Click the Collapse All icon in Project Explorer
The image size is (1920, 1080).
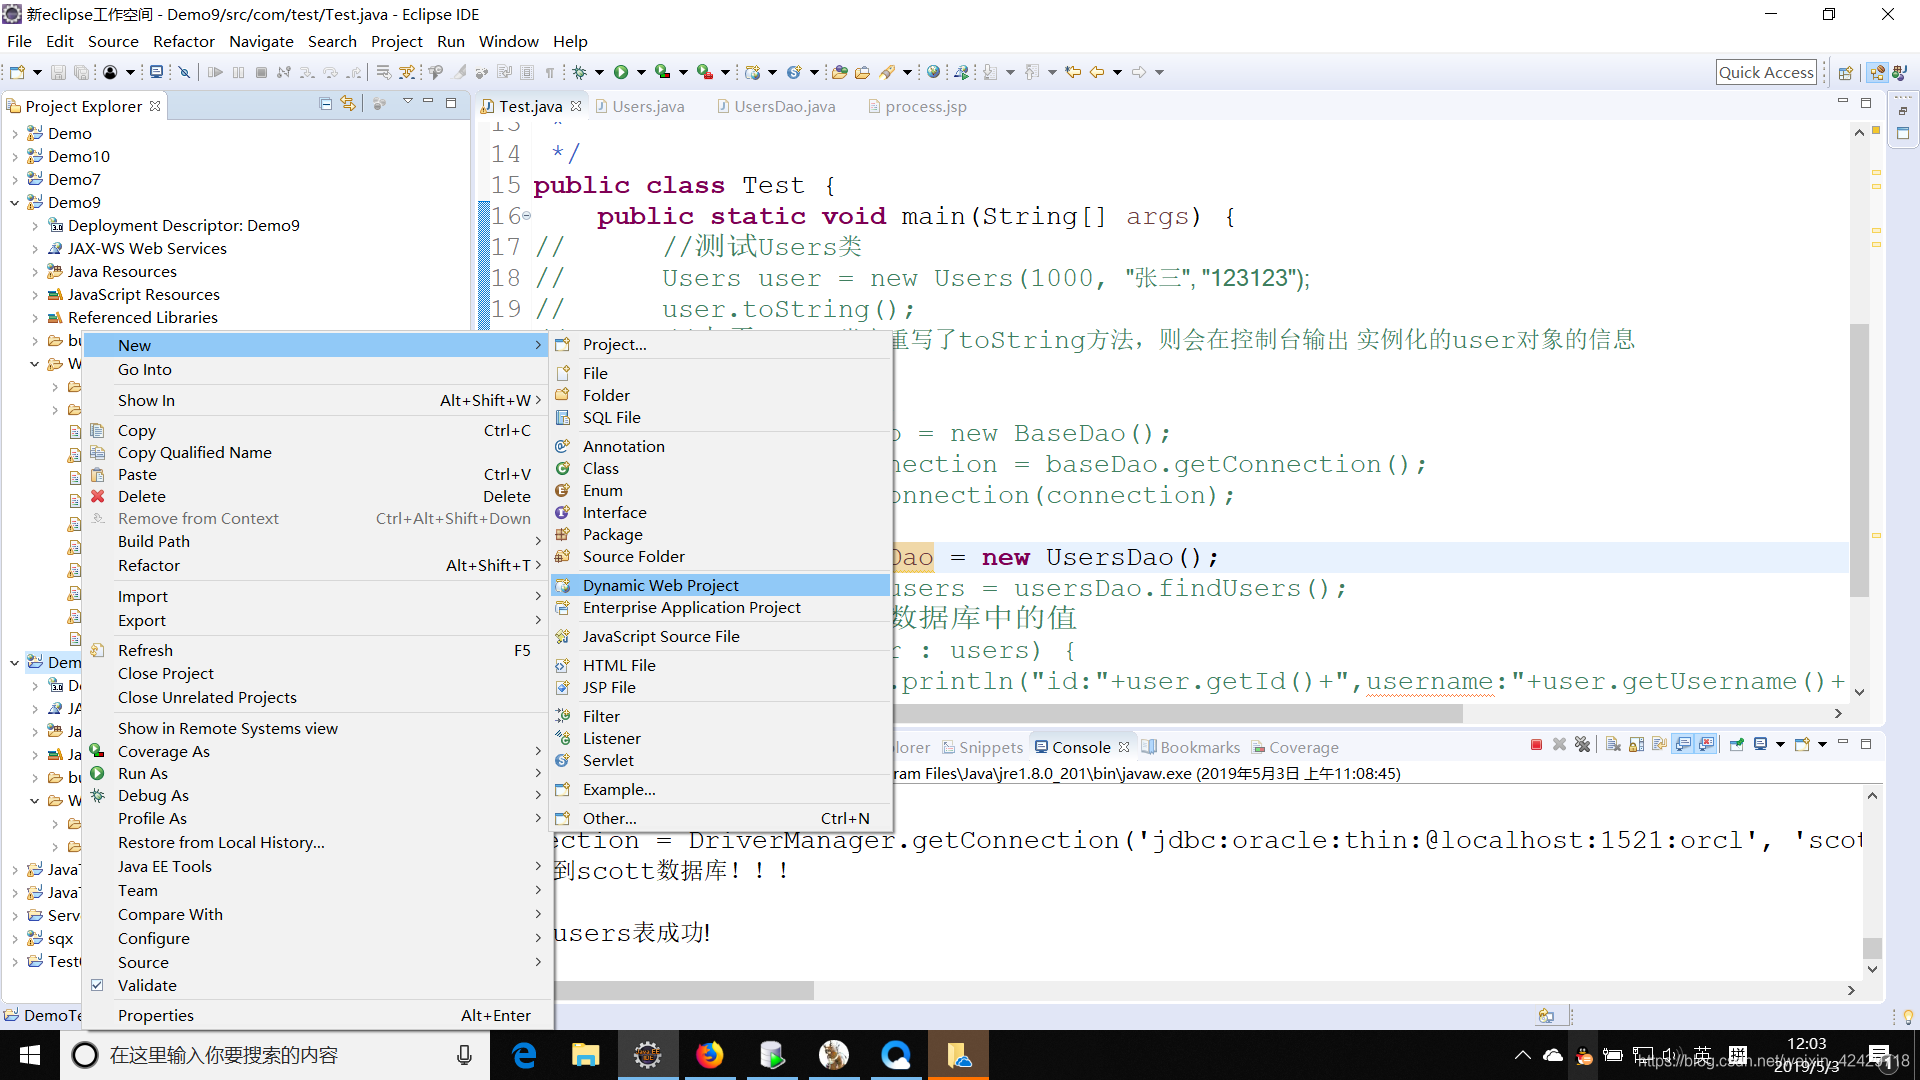tap(325, 104)
